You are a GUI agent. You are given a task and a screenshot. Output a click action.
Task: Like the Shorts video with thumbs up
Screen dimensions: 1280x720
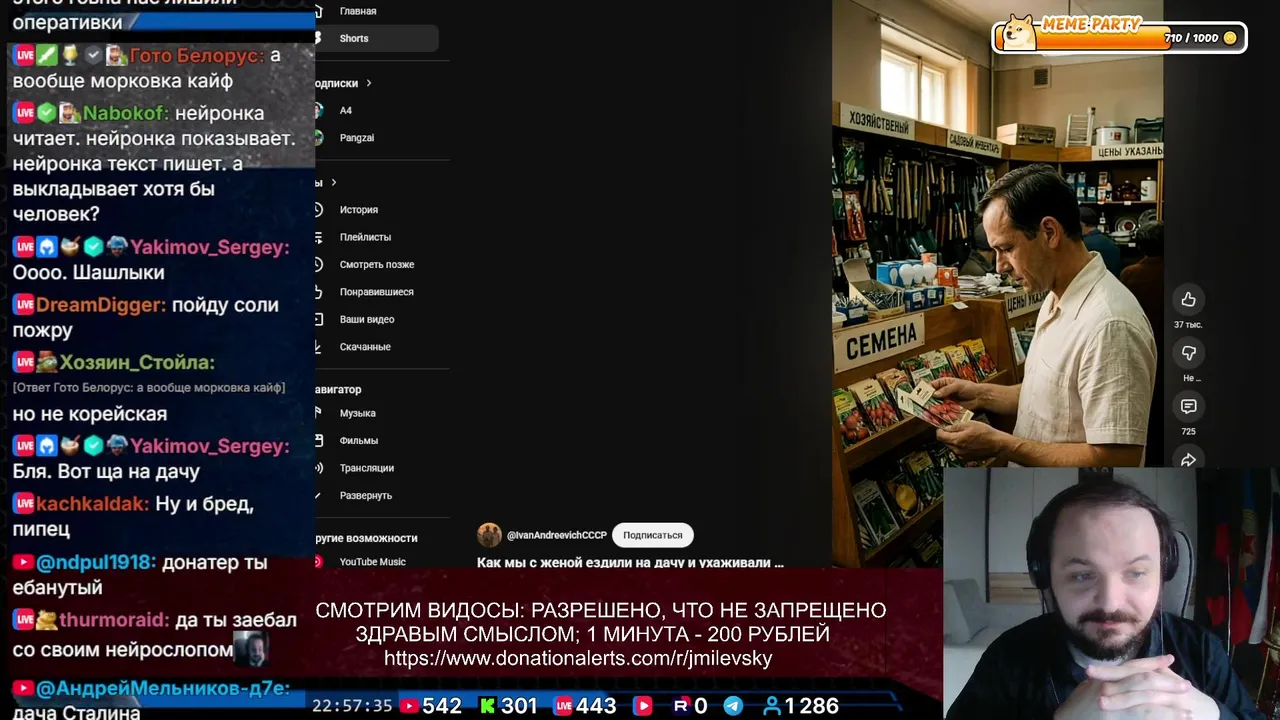(x=1188, y=300)
